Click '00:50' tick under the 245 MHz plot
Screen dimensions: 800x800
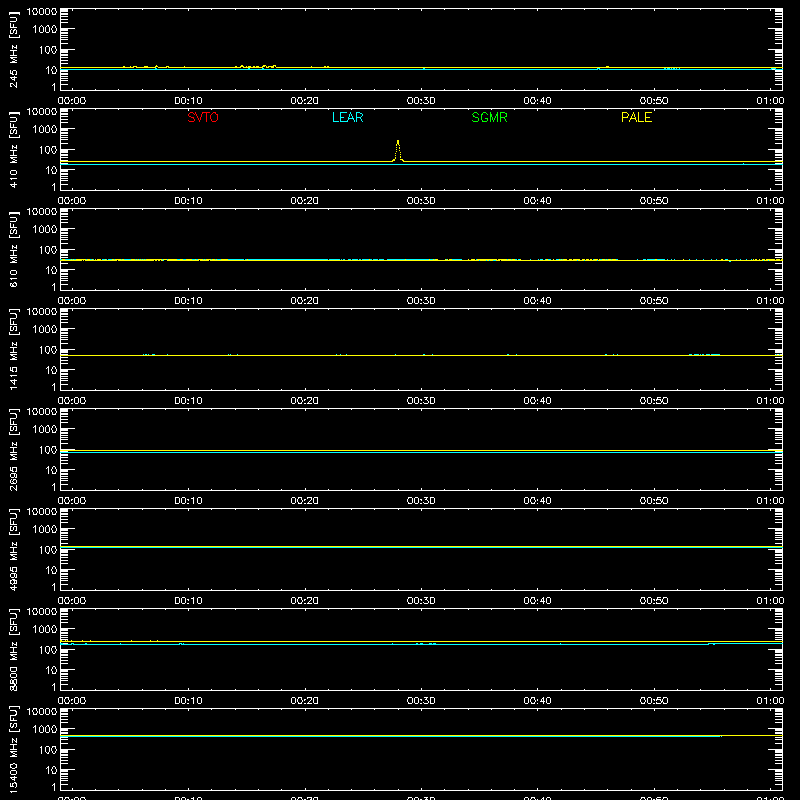click(654, 101)
